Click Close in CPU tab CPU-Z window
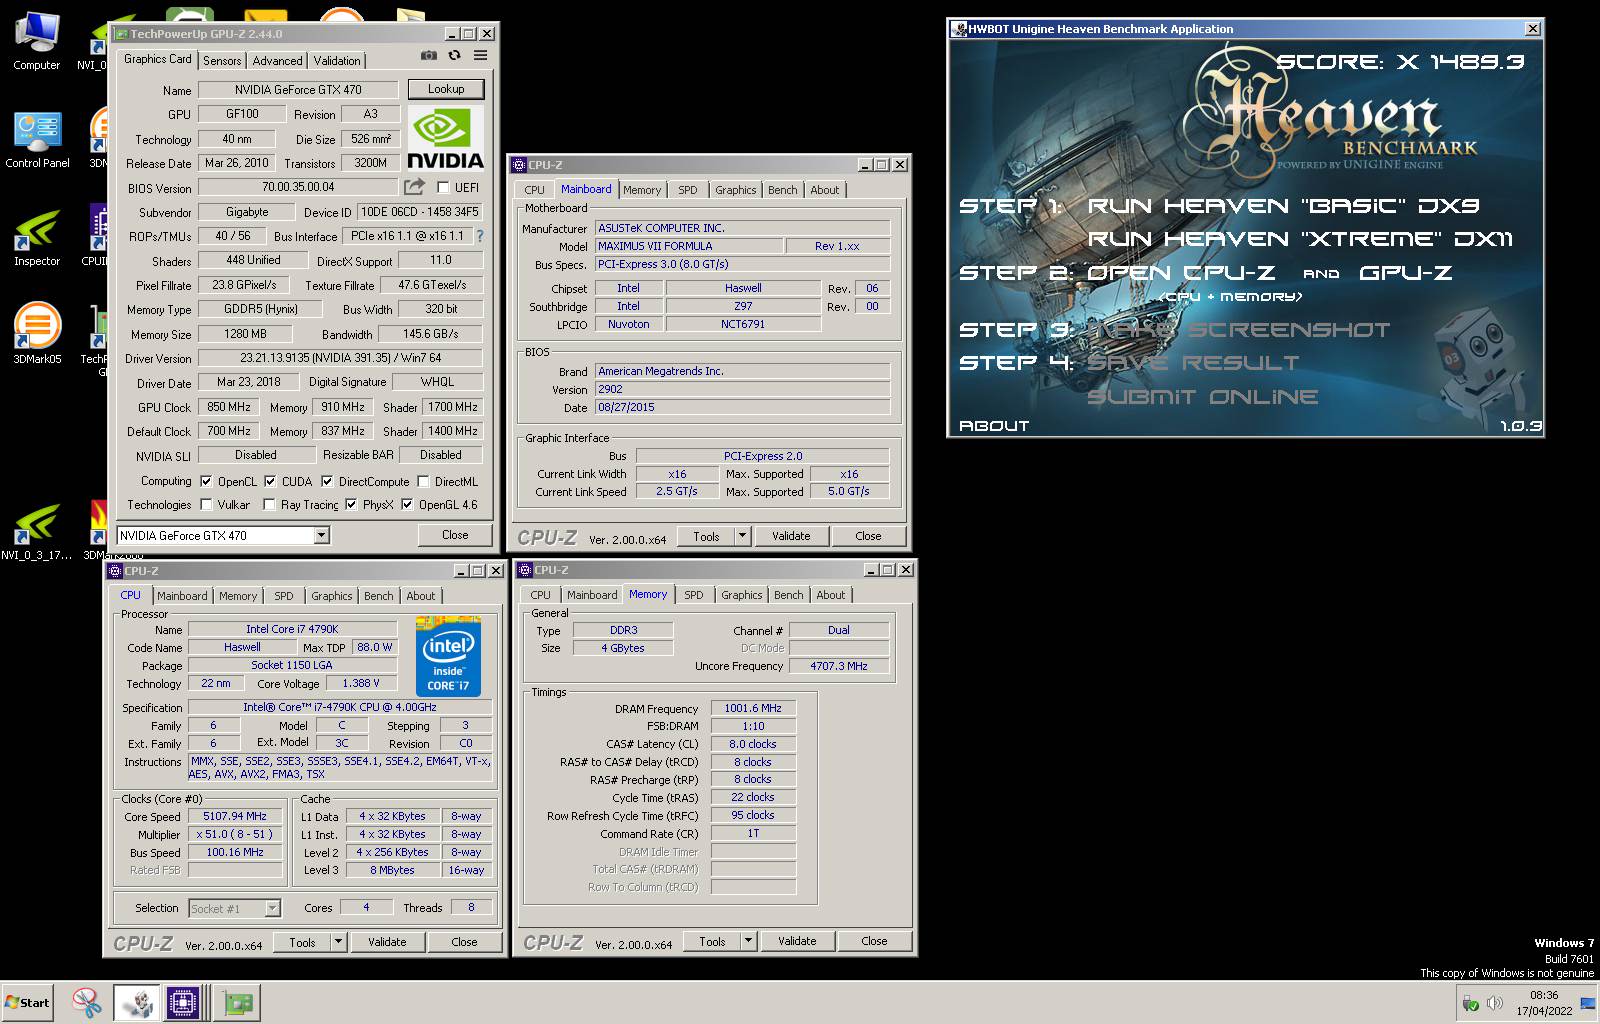1600x1024 pixels. [x=464, y=942]
